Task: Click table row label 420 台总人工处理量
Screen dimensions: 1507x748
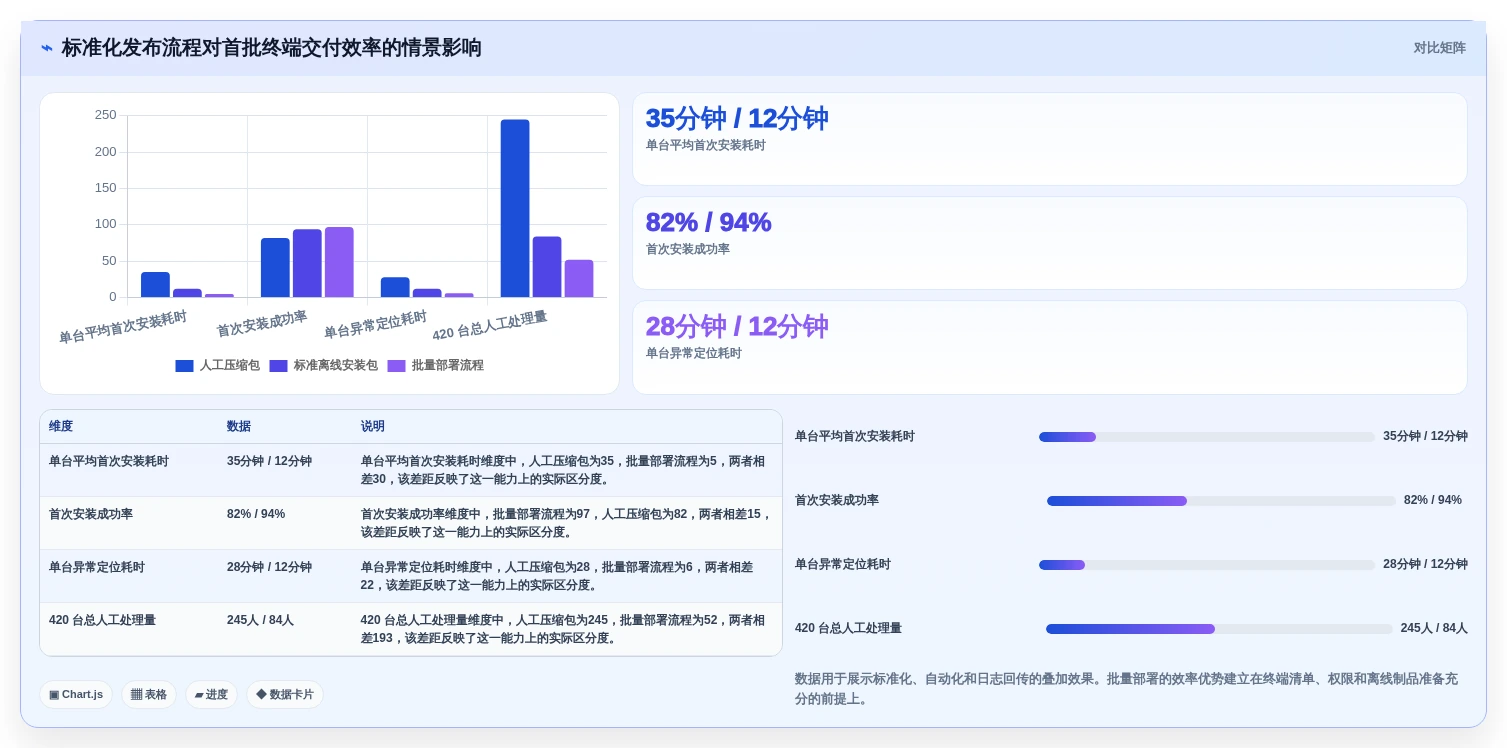Action: [x=102, y=620]
